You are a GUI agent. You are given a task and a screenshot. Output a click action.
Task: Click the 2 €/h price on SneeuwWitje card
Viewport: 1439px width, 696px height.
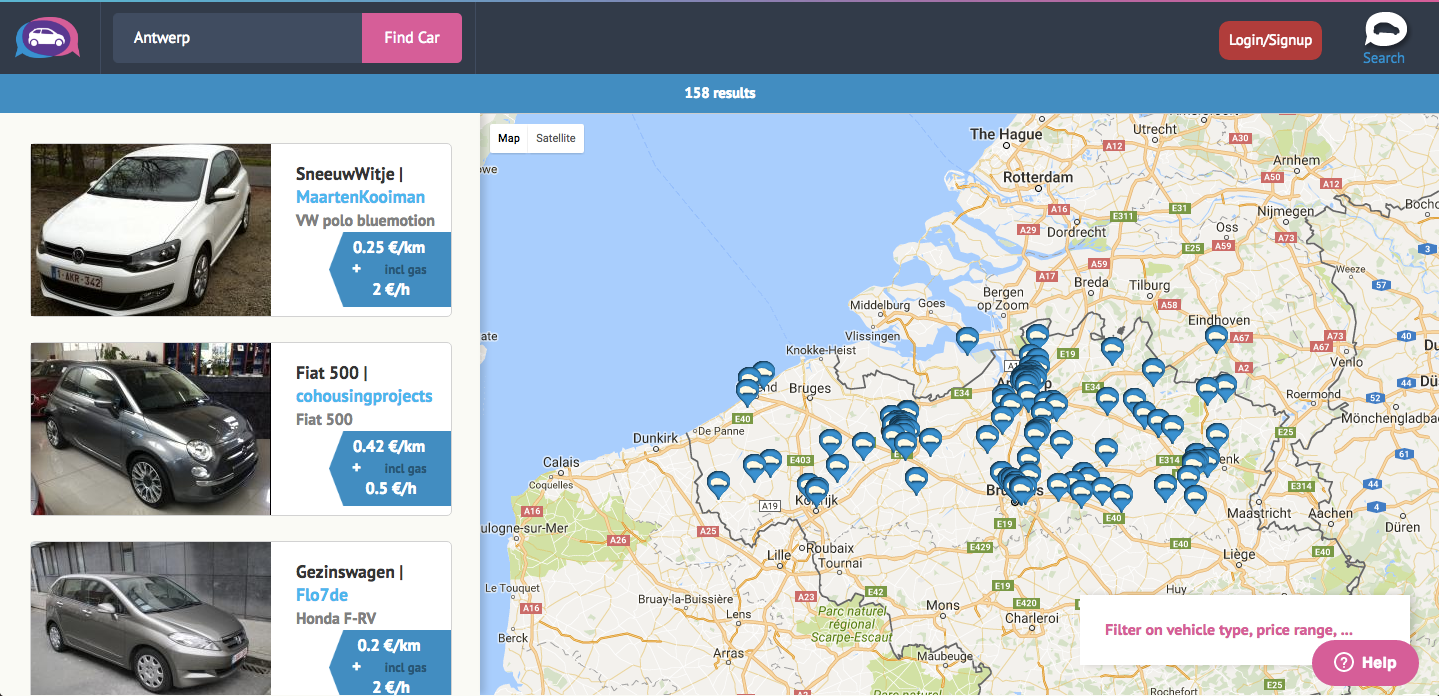pyautogui.click(x=390, y=290)
